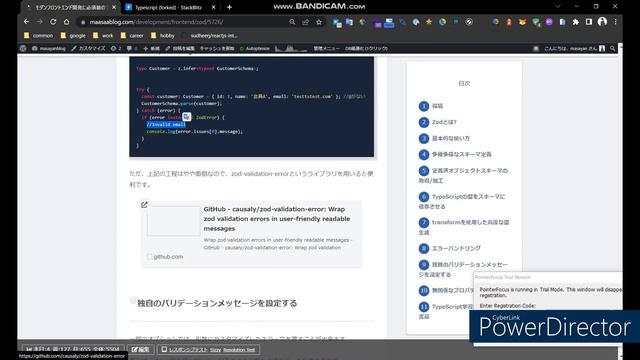640x360 pixels.
Task: Open the hobby bookmarks folder
Action: [163, 36]
